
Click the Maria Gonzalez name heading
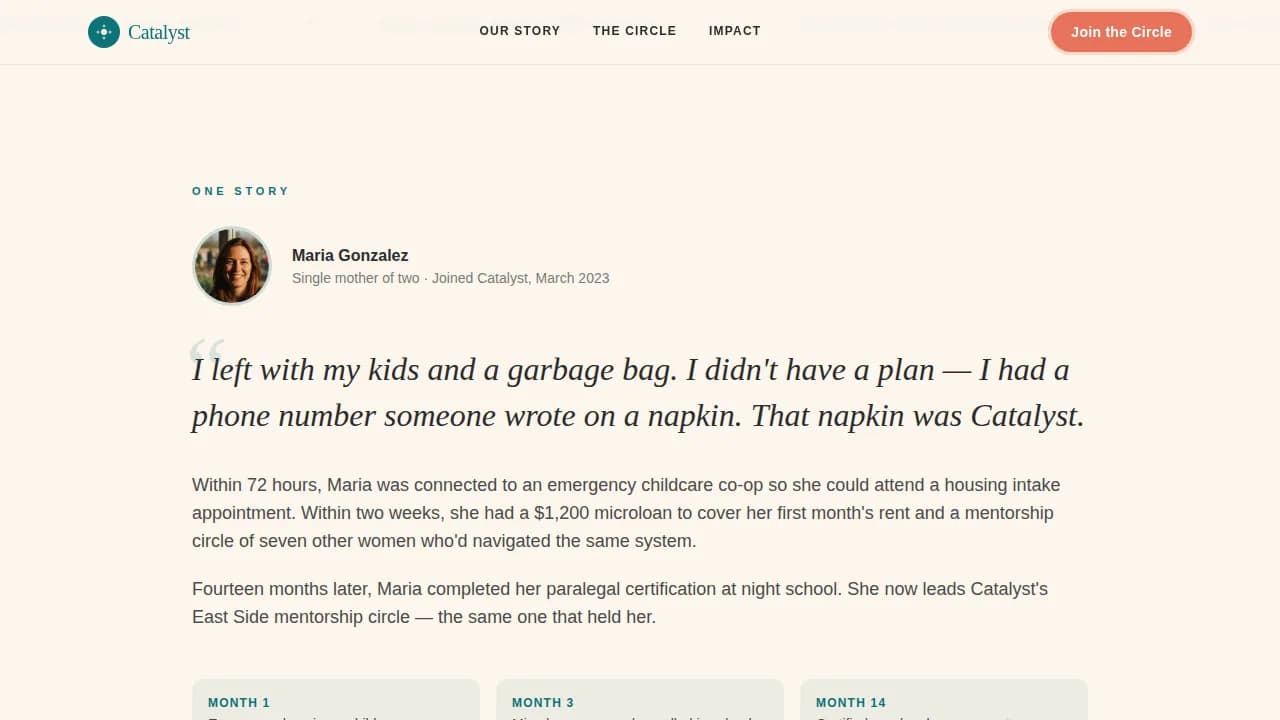(x=350, y=255)
